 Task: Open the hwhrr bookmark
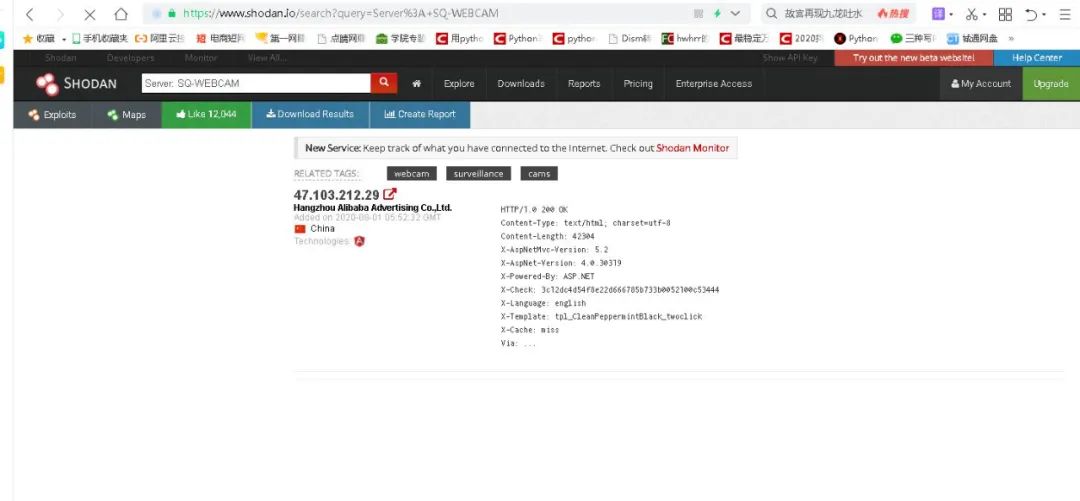tap(685, 39)
